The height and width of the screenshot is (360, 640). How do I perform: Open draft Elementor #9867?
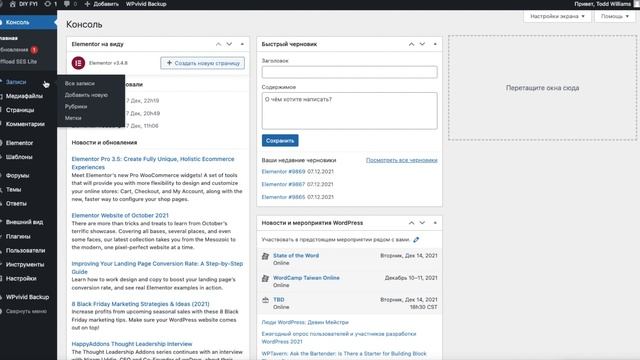[283, 184]
